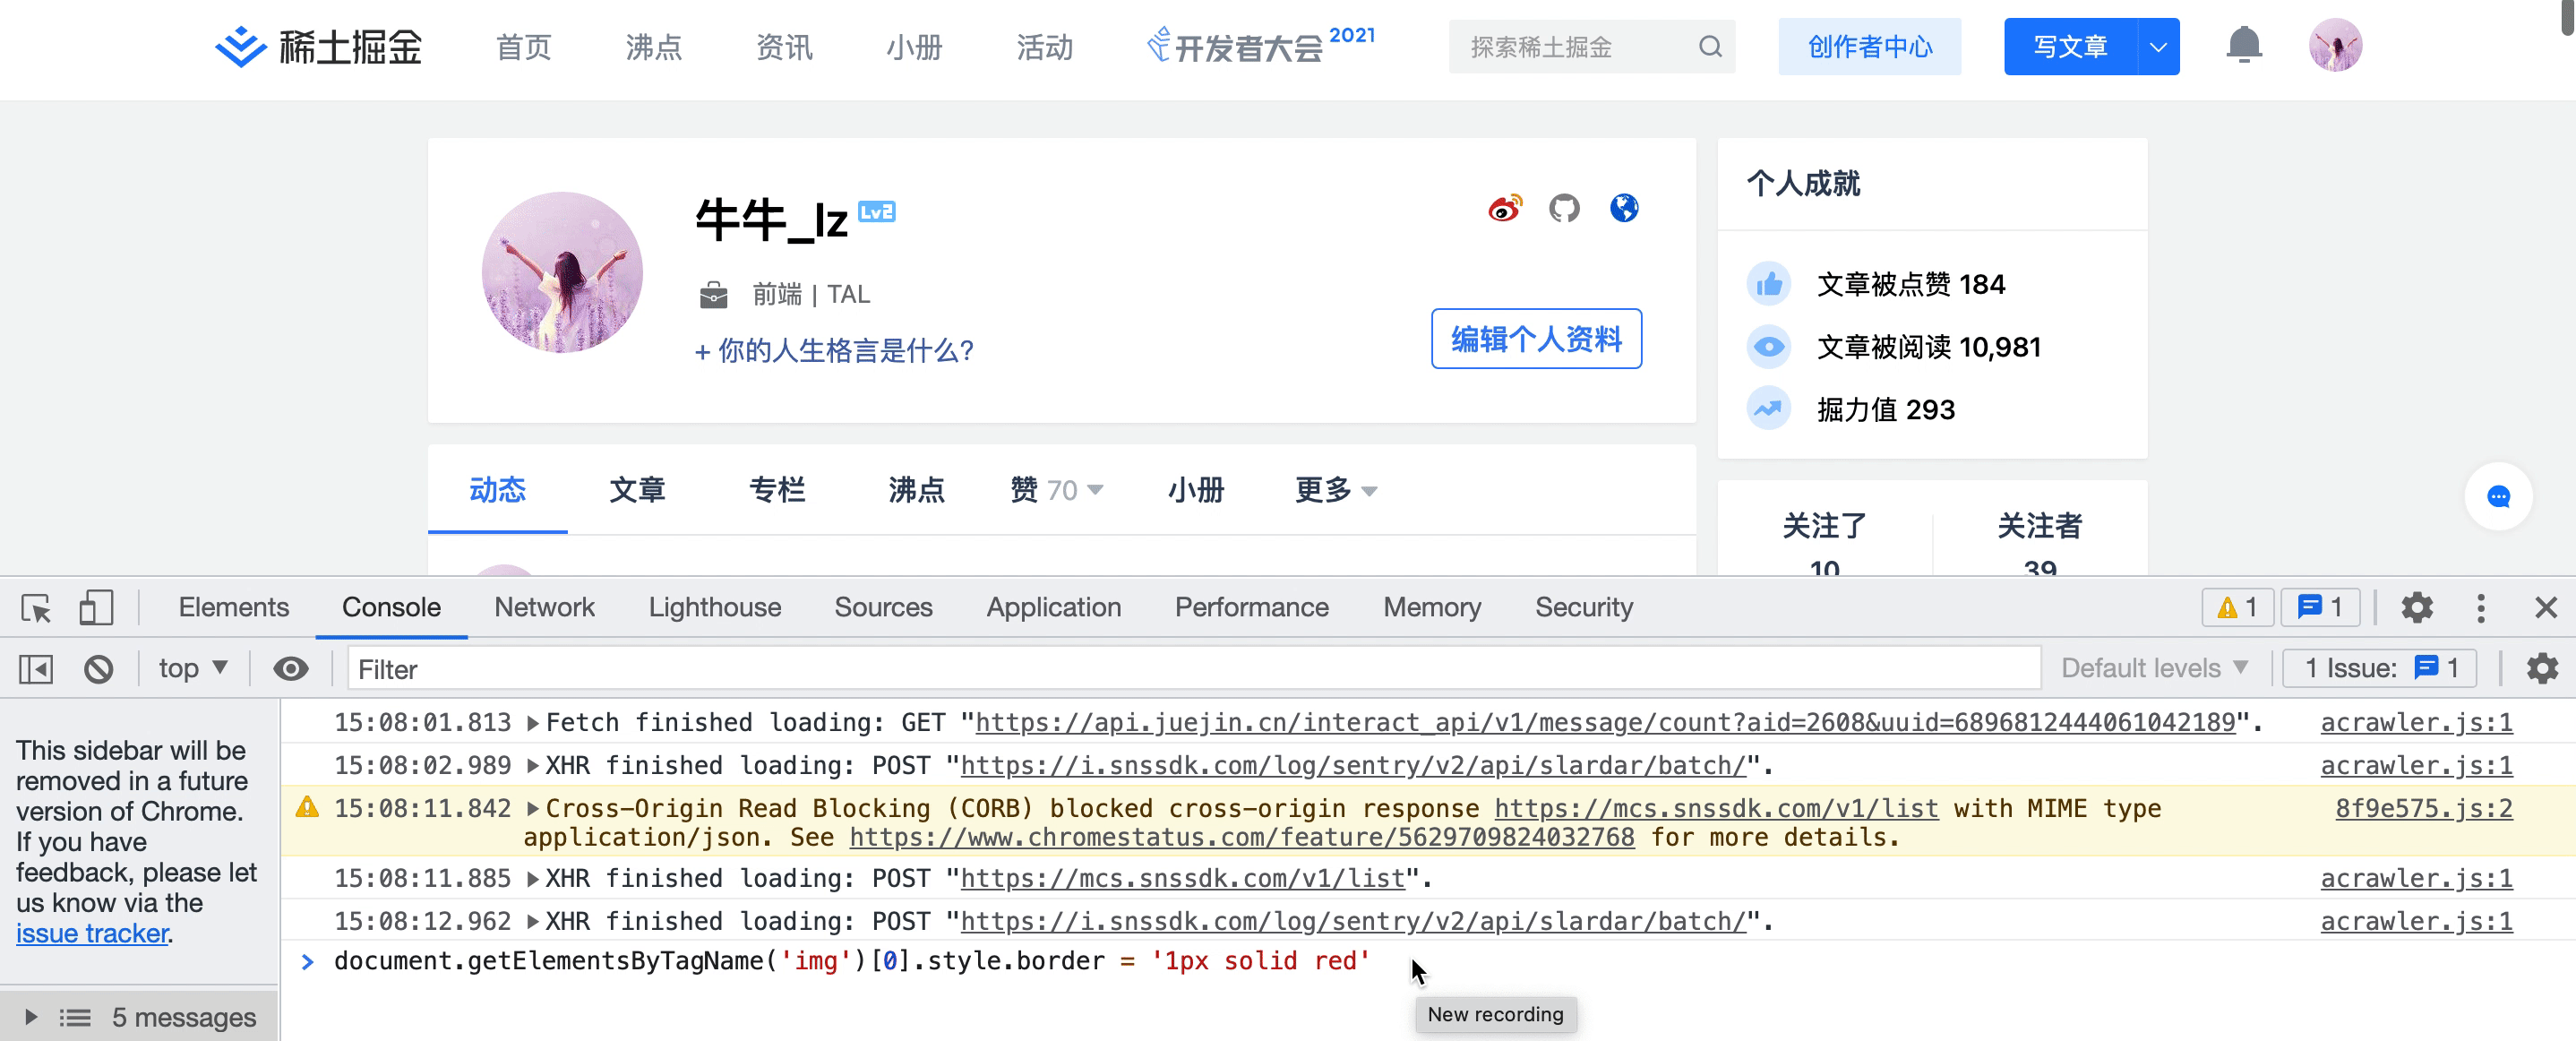Screen dimensions: 2576x1041
Task: Activate the inspect element picker tool
Action: tap(36, 608)
